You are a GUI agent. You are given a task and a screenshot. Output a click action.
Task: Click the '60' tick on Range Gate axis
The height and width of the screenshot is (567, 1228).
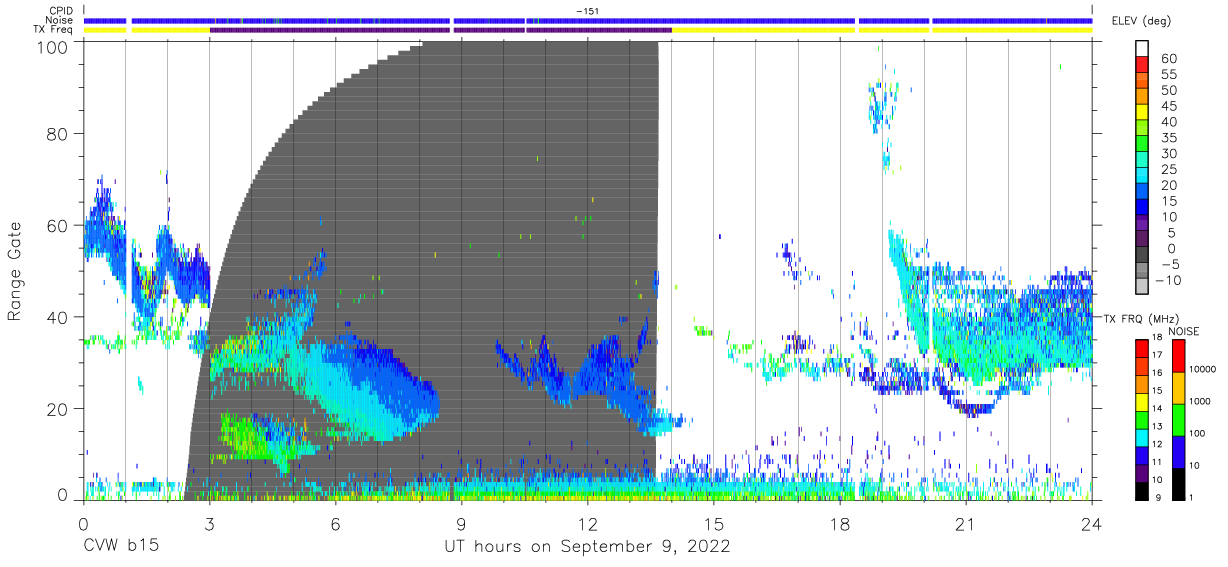point(58,225)
